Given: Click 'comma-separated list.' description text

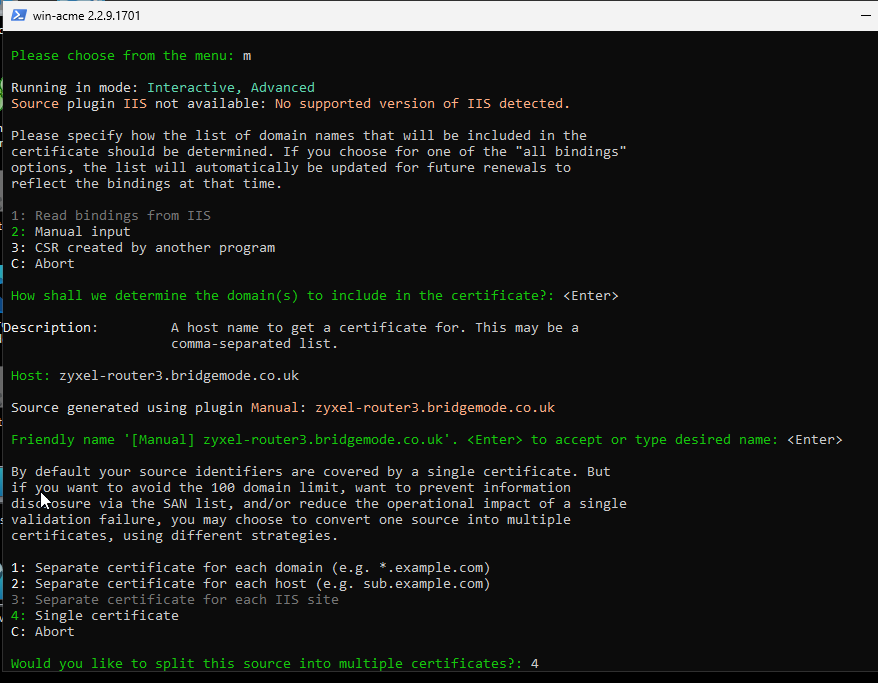Looking at the screenshot, I should click(x=255, y=344).
